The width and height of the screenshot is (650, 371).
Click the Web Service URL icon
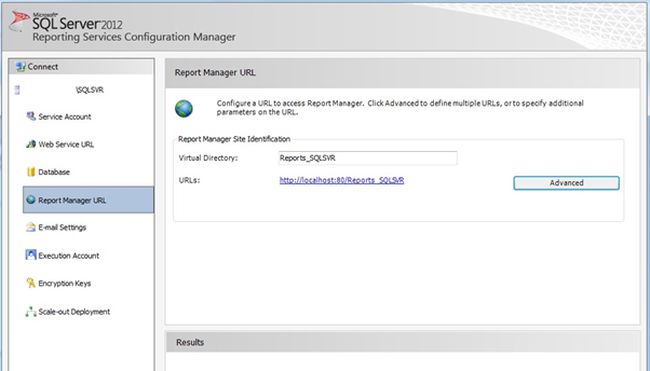[x=31, y=144]
